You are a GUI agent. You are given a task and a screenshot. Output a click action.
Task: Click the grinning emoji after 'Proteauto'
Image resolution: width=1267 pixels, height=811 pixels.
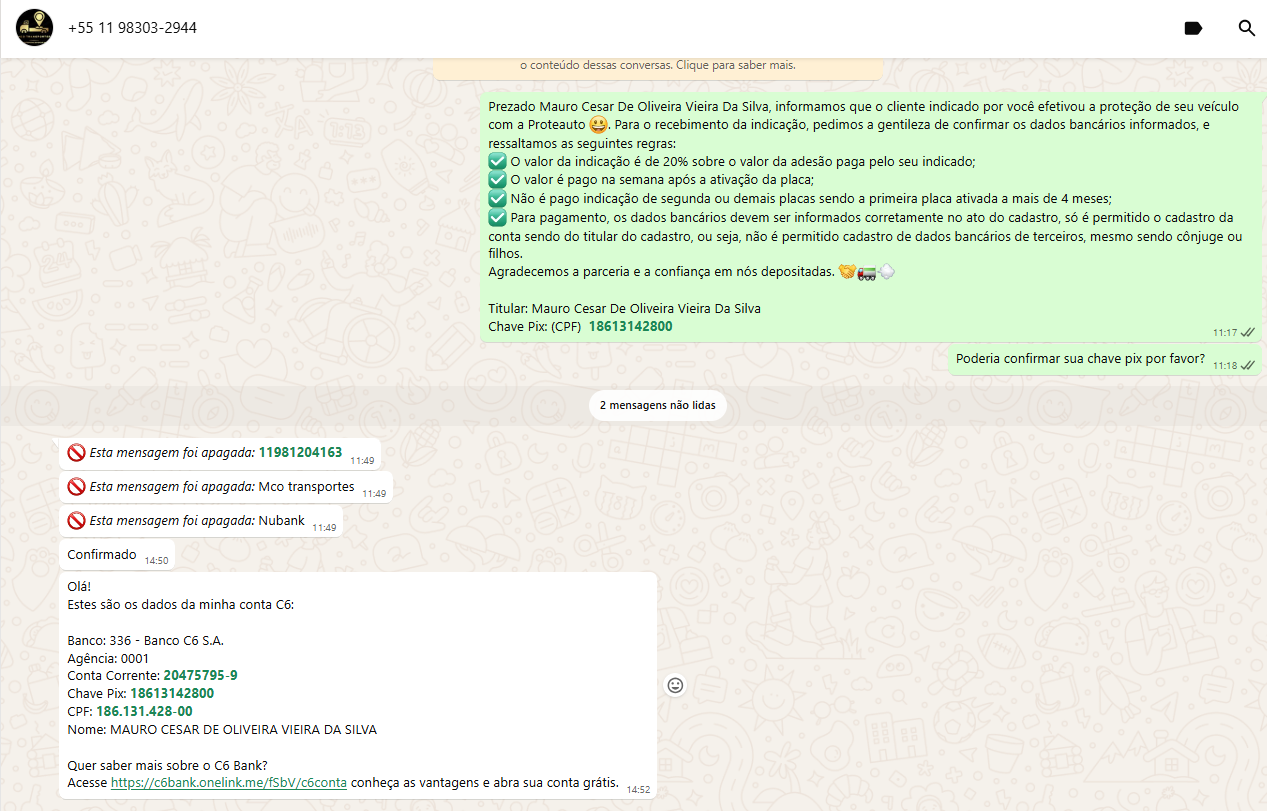(598, 125)
